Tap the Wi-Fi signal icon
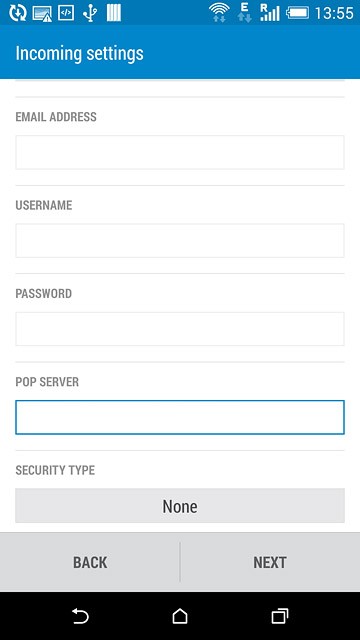Image resolution: width=360 pixels, height=640 pixels. 219,12
